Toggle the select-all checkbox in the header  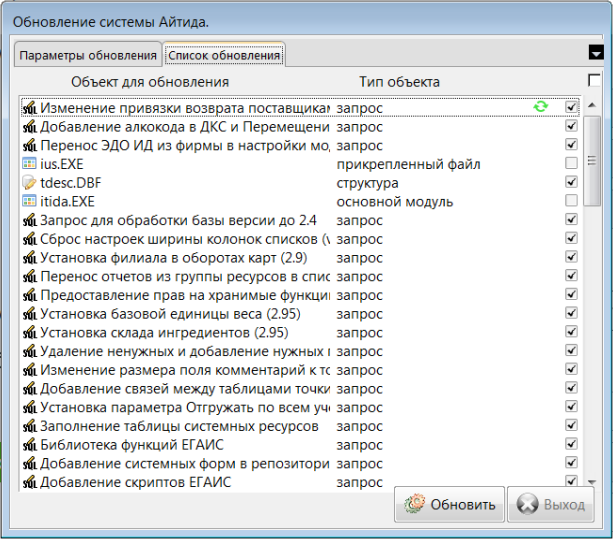click(x=594, y=81)
